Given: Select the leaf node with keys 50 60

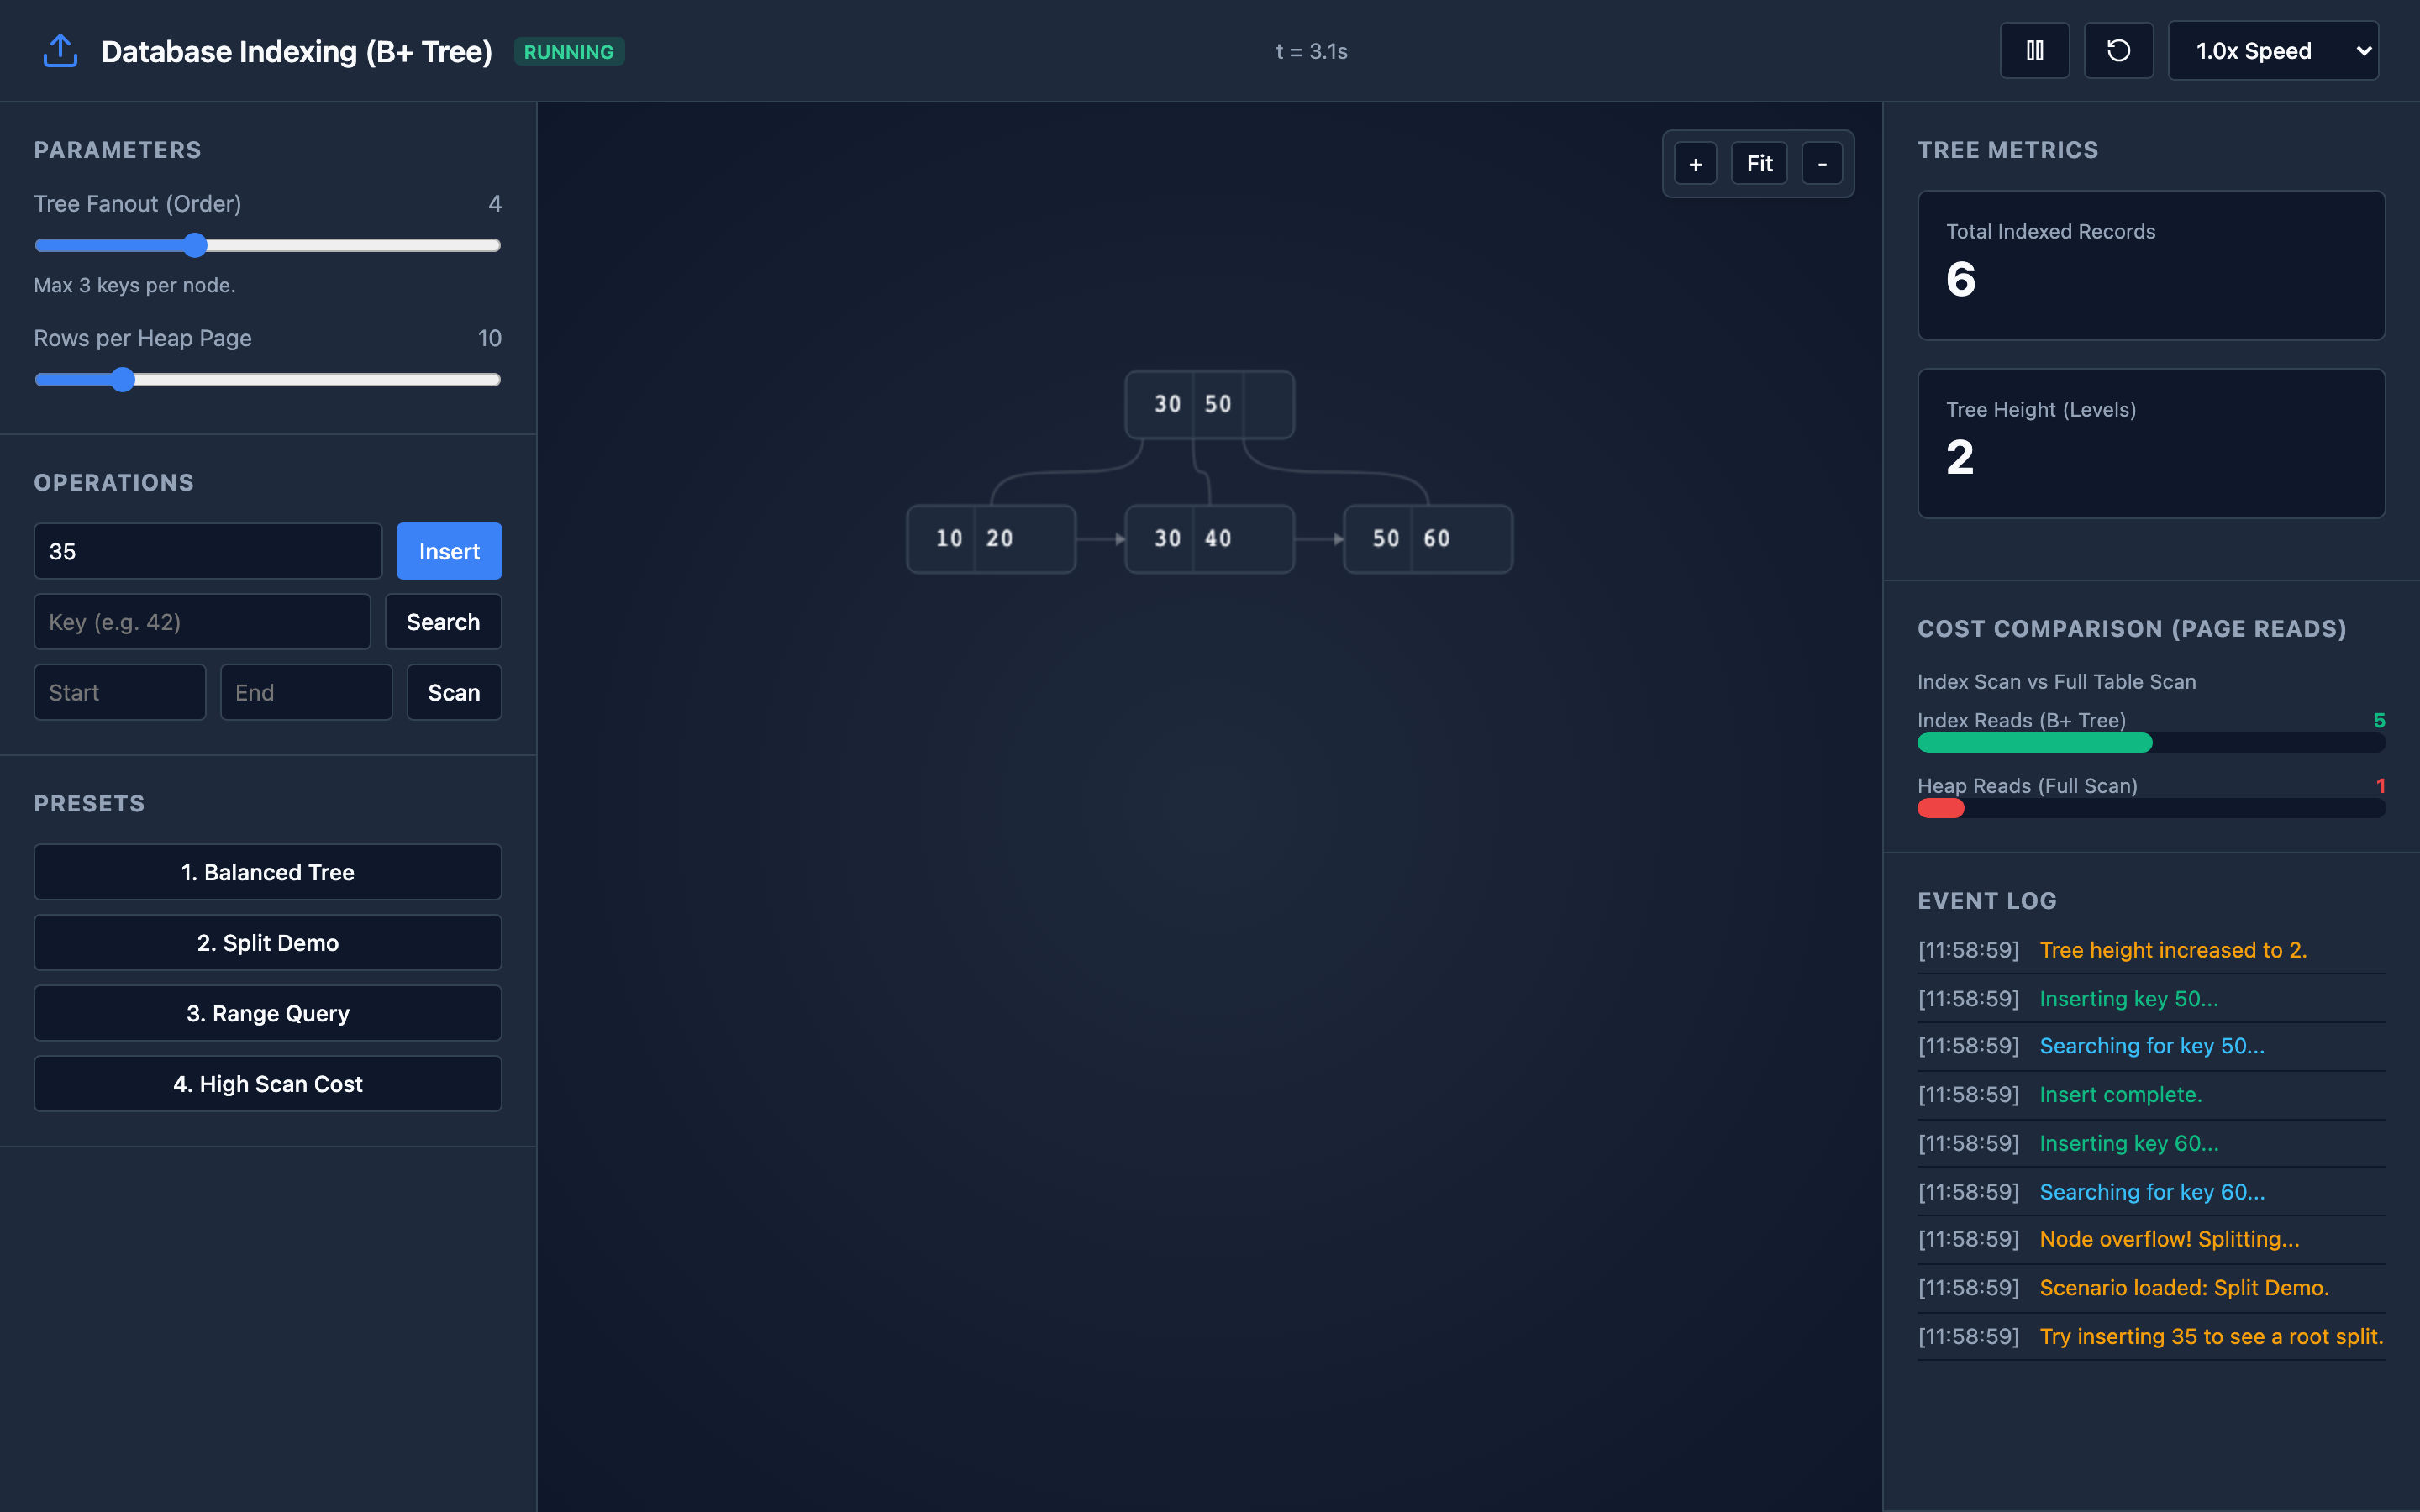Looking at the screenshot, I should point(1428,539).
